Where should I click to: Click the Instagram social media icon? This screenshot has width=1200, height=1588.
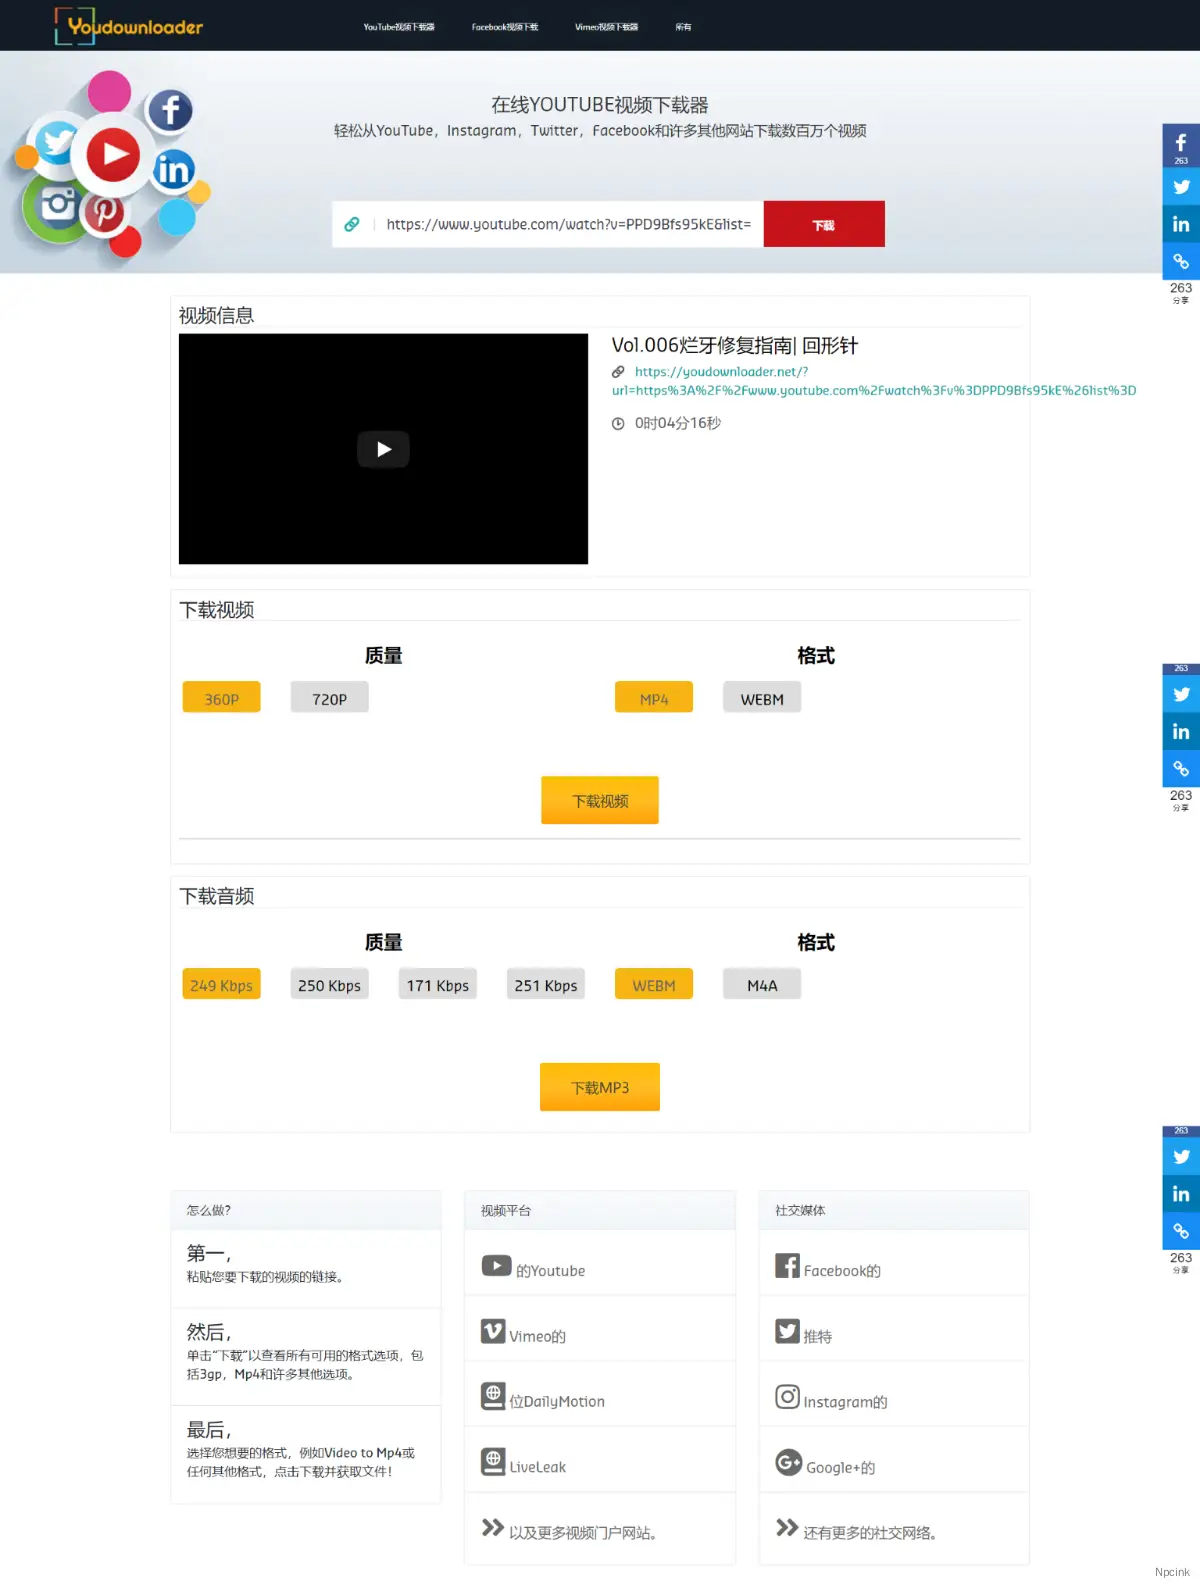pos(787,1396)
